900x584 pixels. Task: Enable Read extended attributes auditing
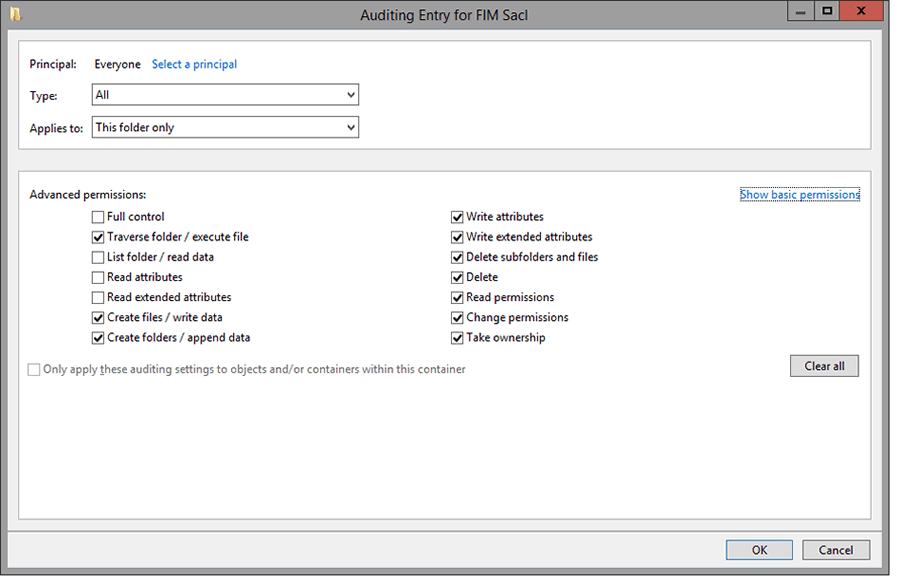tap(98, 297)
